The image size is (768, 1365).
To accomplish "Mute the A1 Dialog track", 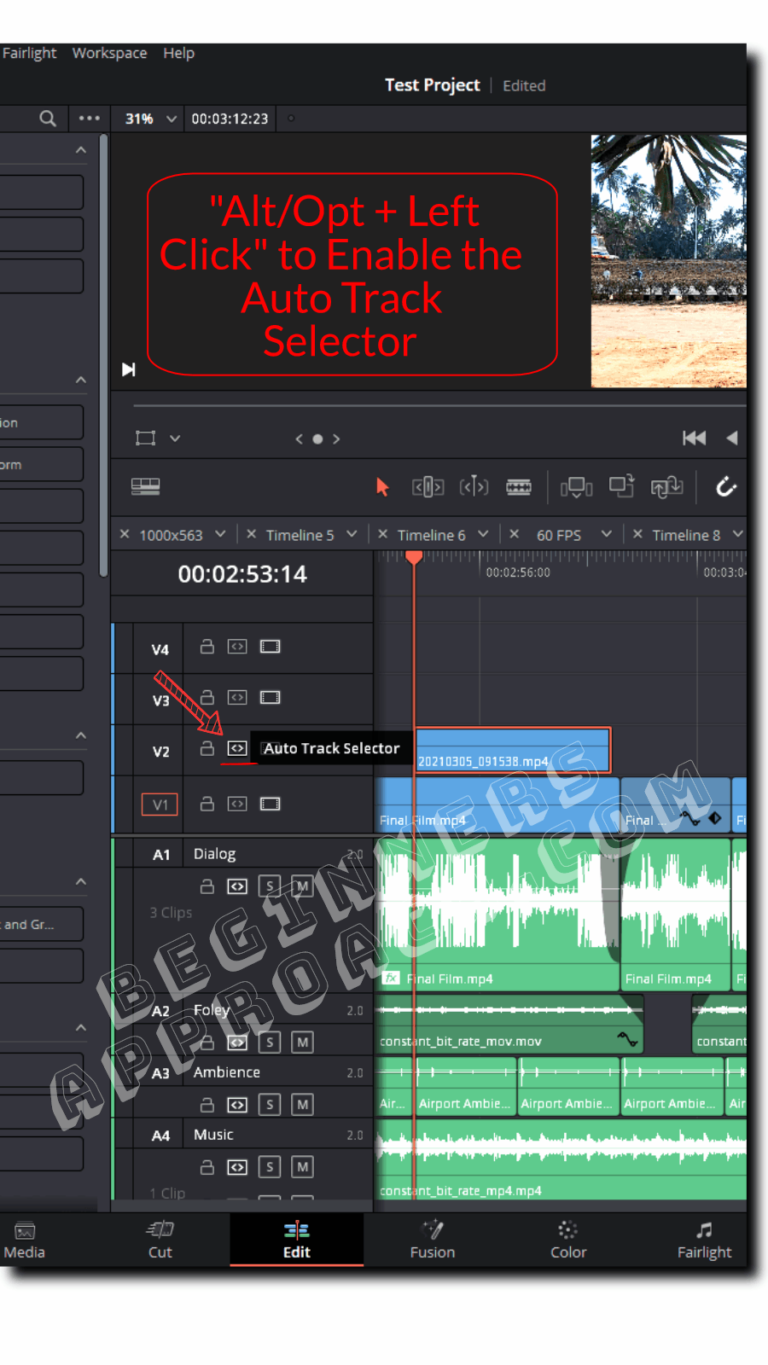I will click(x=302, y=886).
